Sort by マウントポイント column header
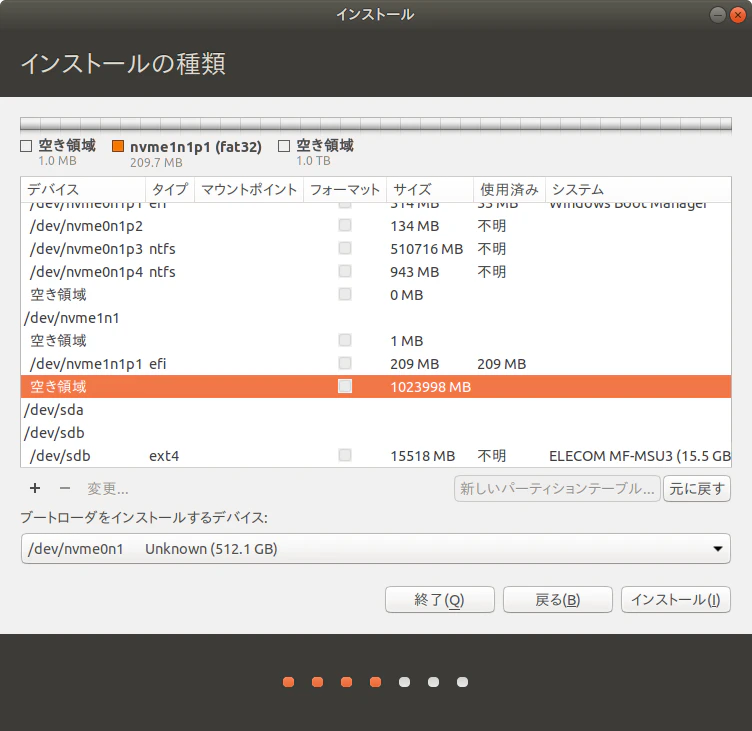The image size is (752, 731). coord(249,189)
